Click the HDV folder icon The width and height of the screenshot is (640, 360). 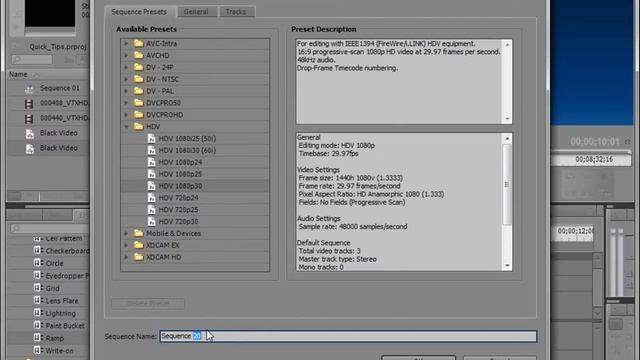click(x=139, y=127)
